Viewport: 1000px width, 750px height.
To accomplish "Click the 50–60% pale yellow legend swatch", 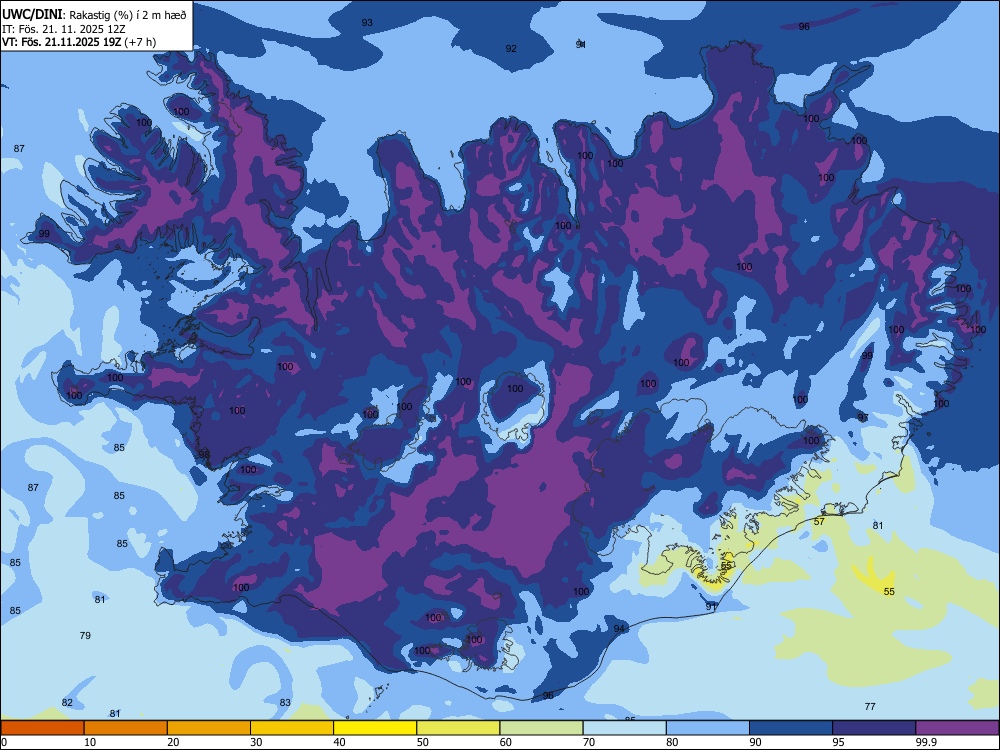I will coord(459,728).
